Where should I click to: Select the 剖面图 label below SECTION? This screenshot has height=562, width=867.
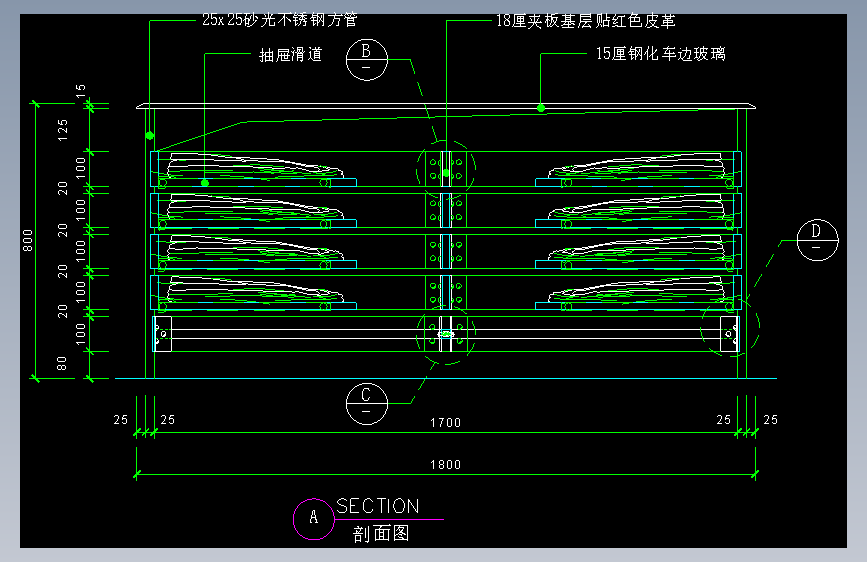click(381, 533)
